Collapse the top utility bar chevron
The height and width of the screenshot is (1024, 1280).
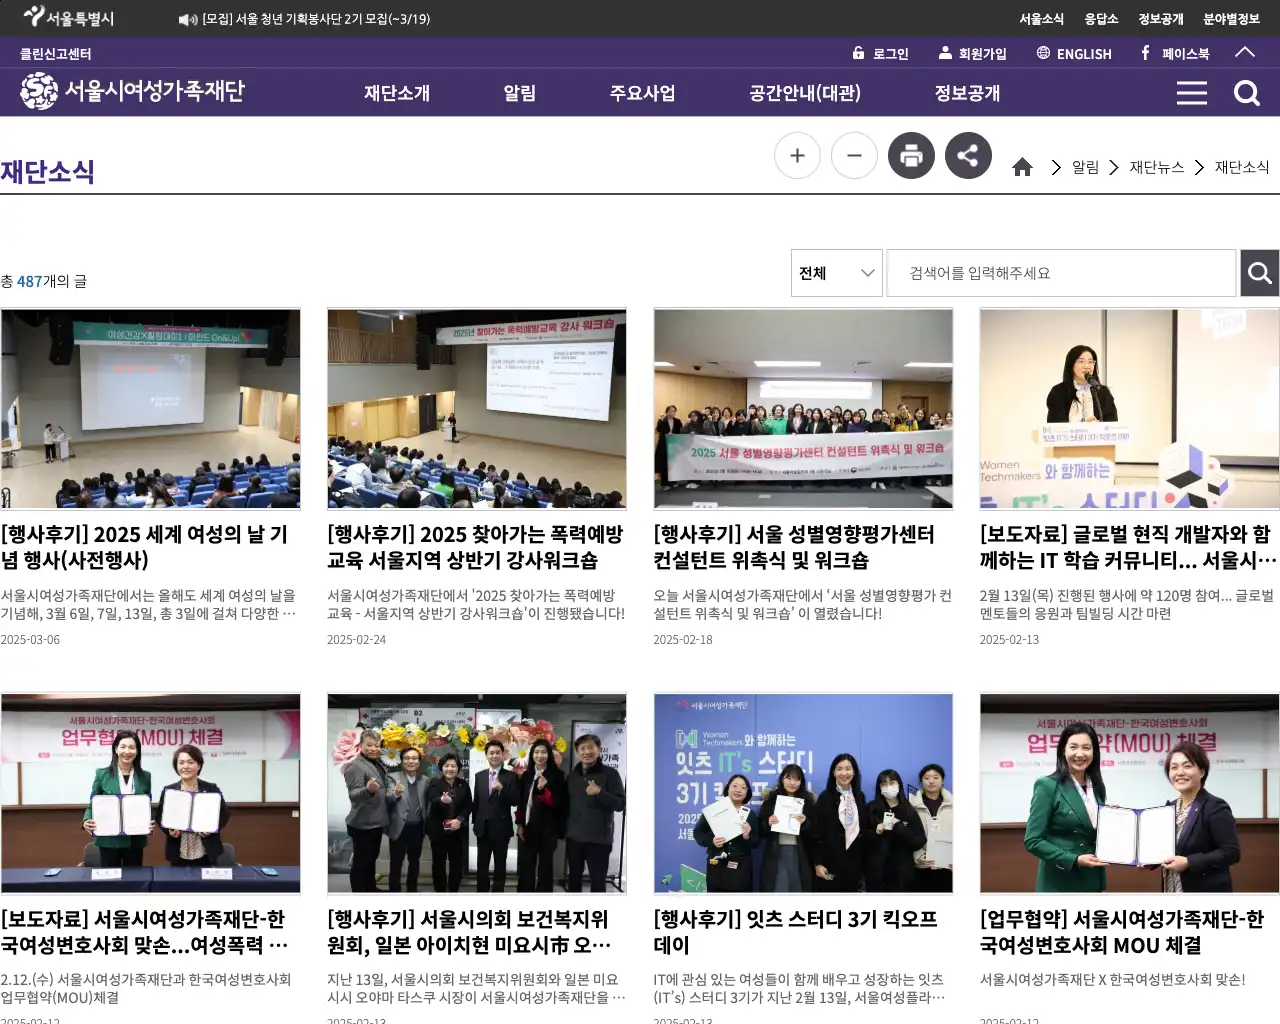(x=1245, y=53)
